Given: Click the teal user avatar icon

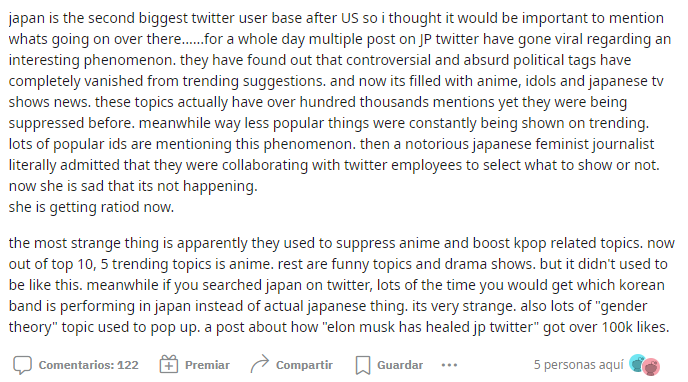Looking at the screenshot, I should (x=636, y=363).
